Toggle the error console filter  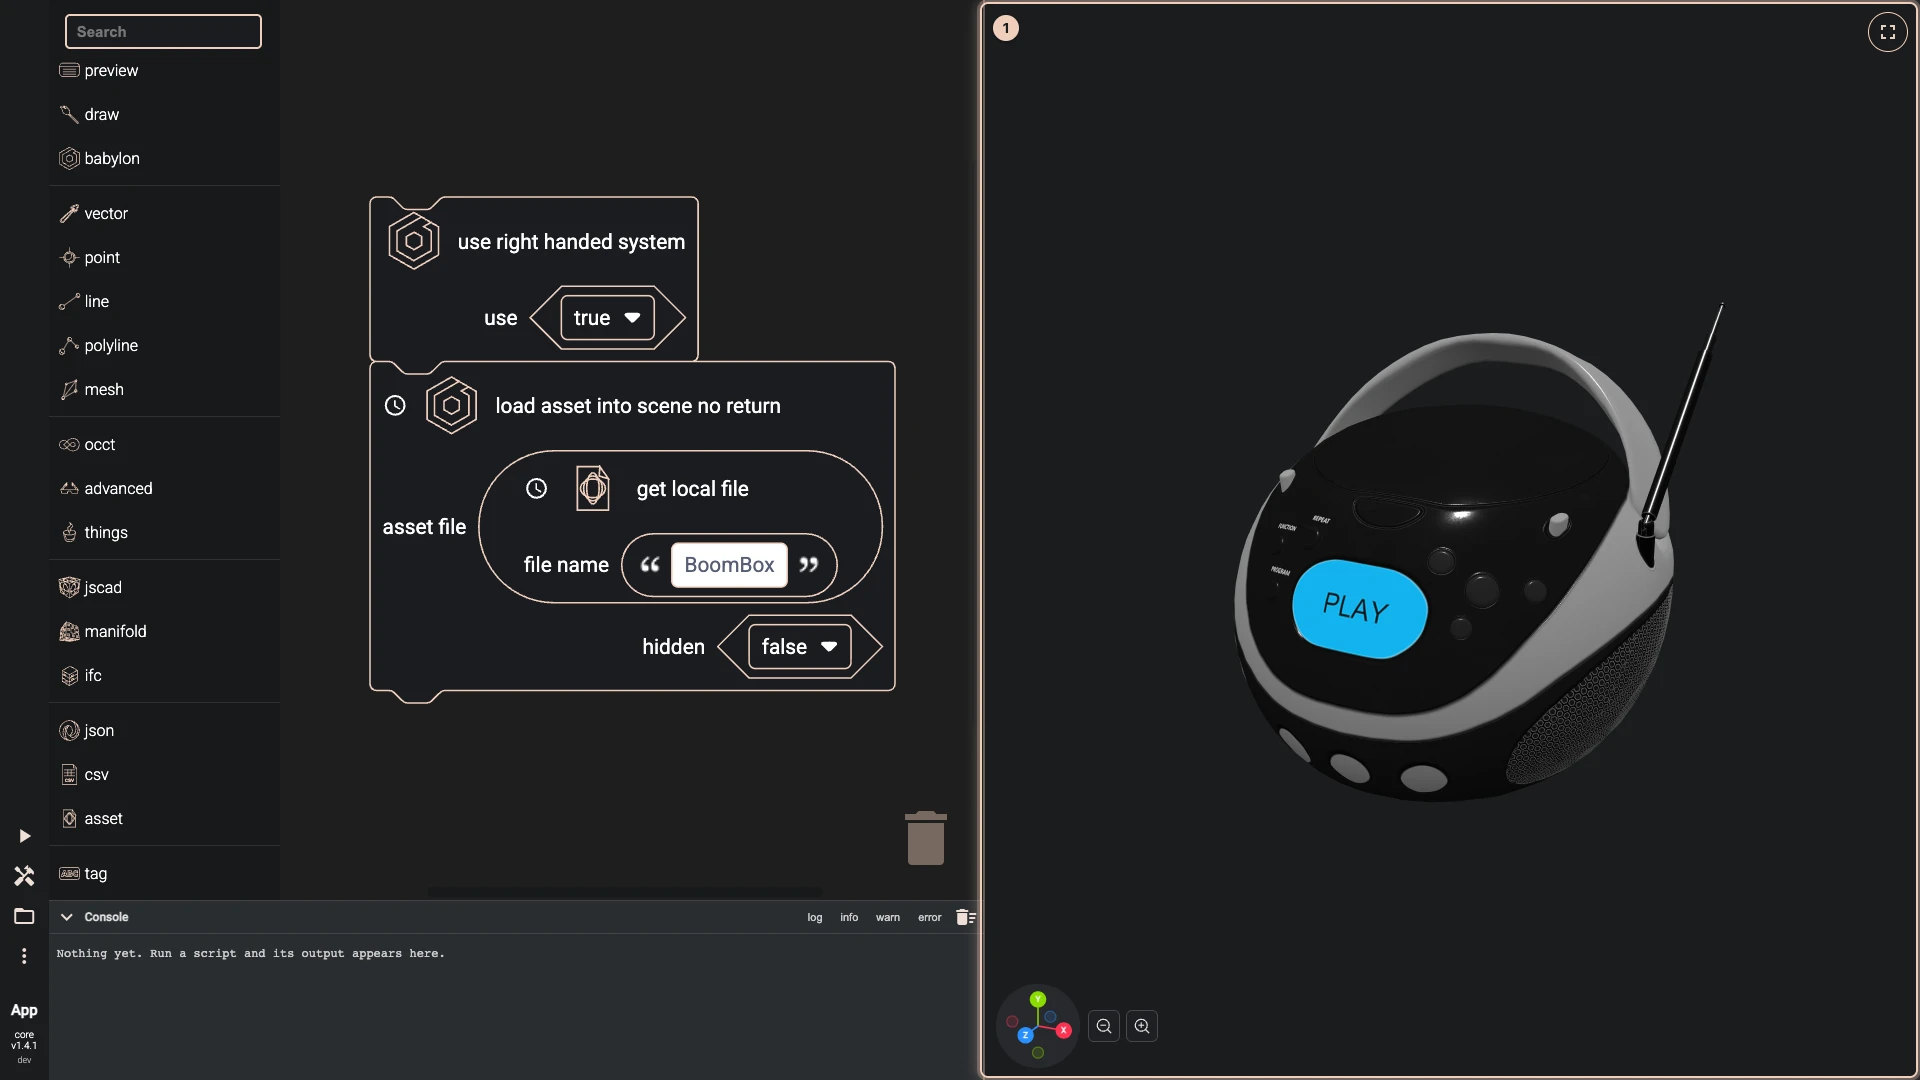(x=930, y=917)
